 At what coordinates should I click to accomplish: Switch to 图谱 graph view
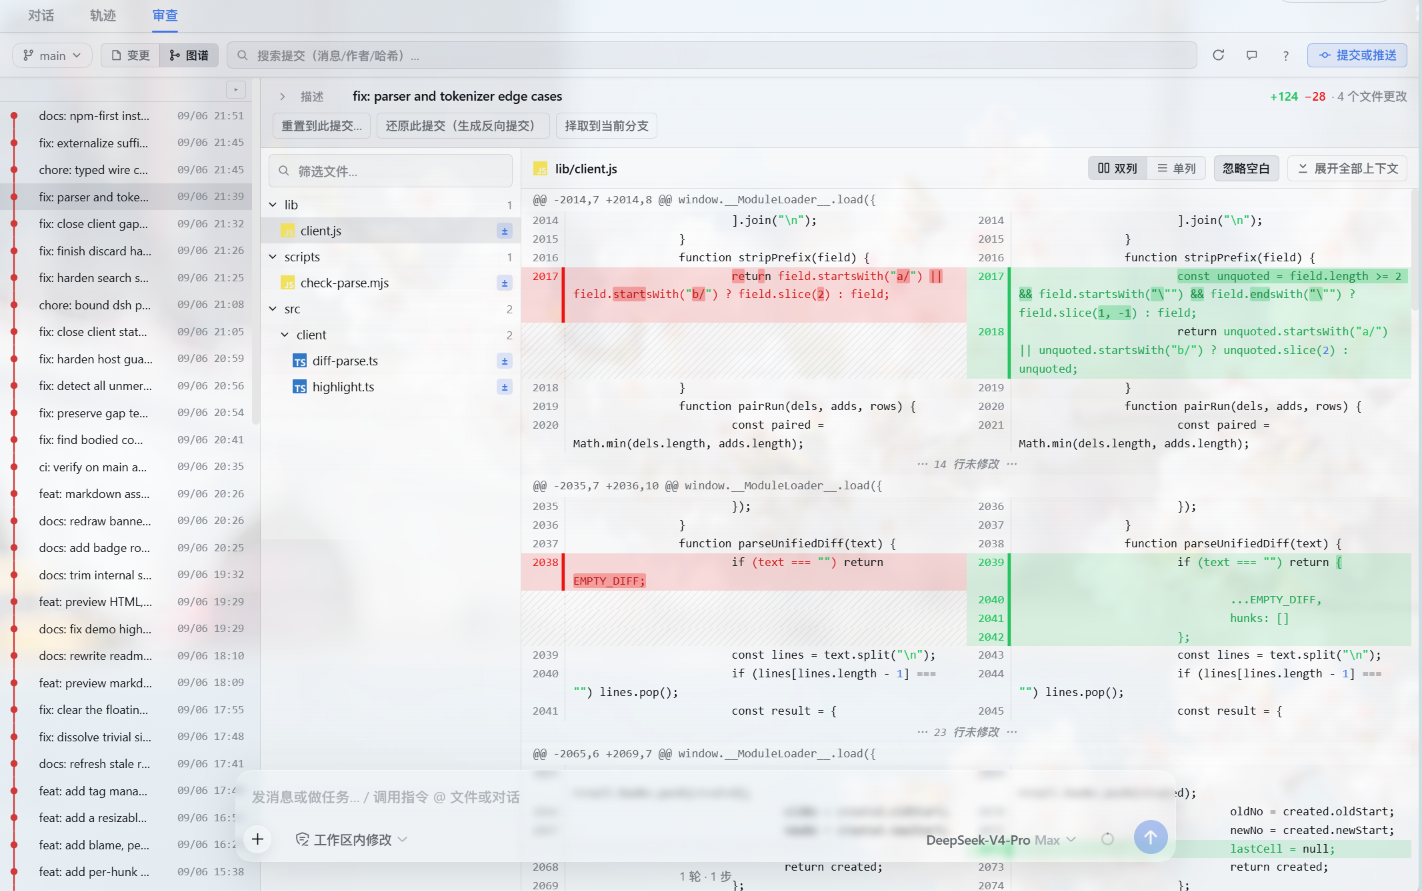pyautogui.click(x=189, y=55)
